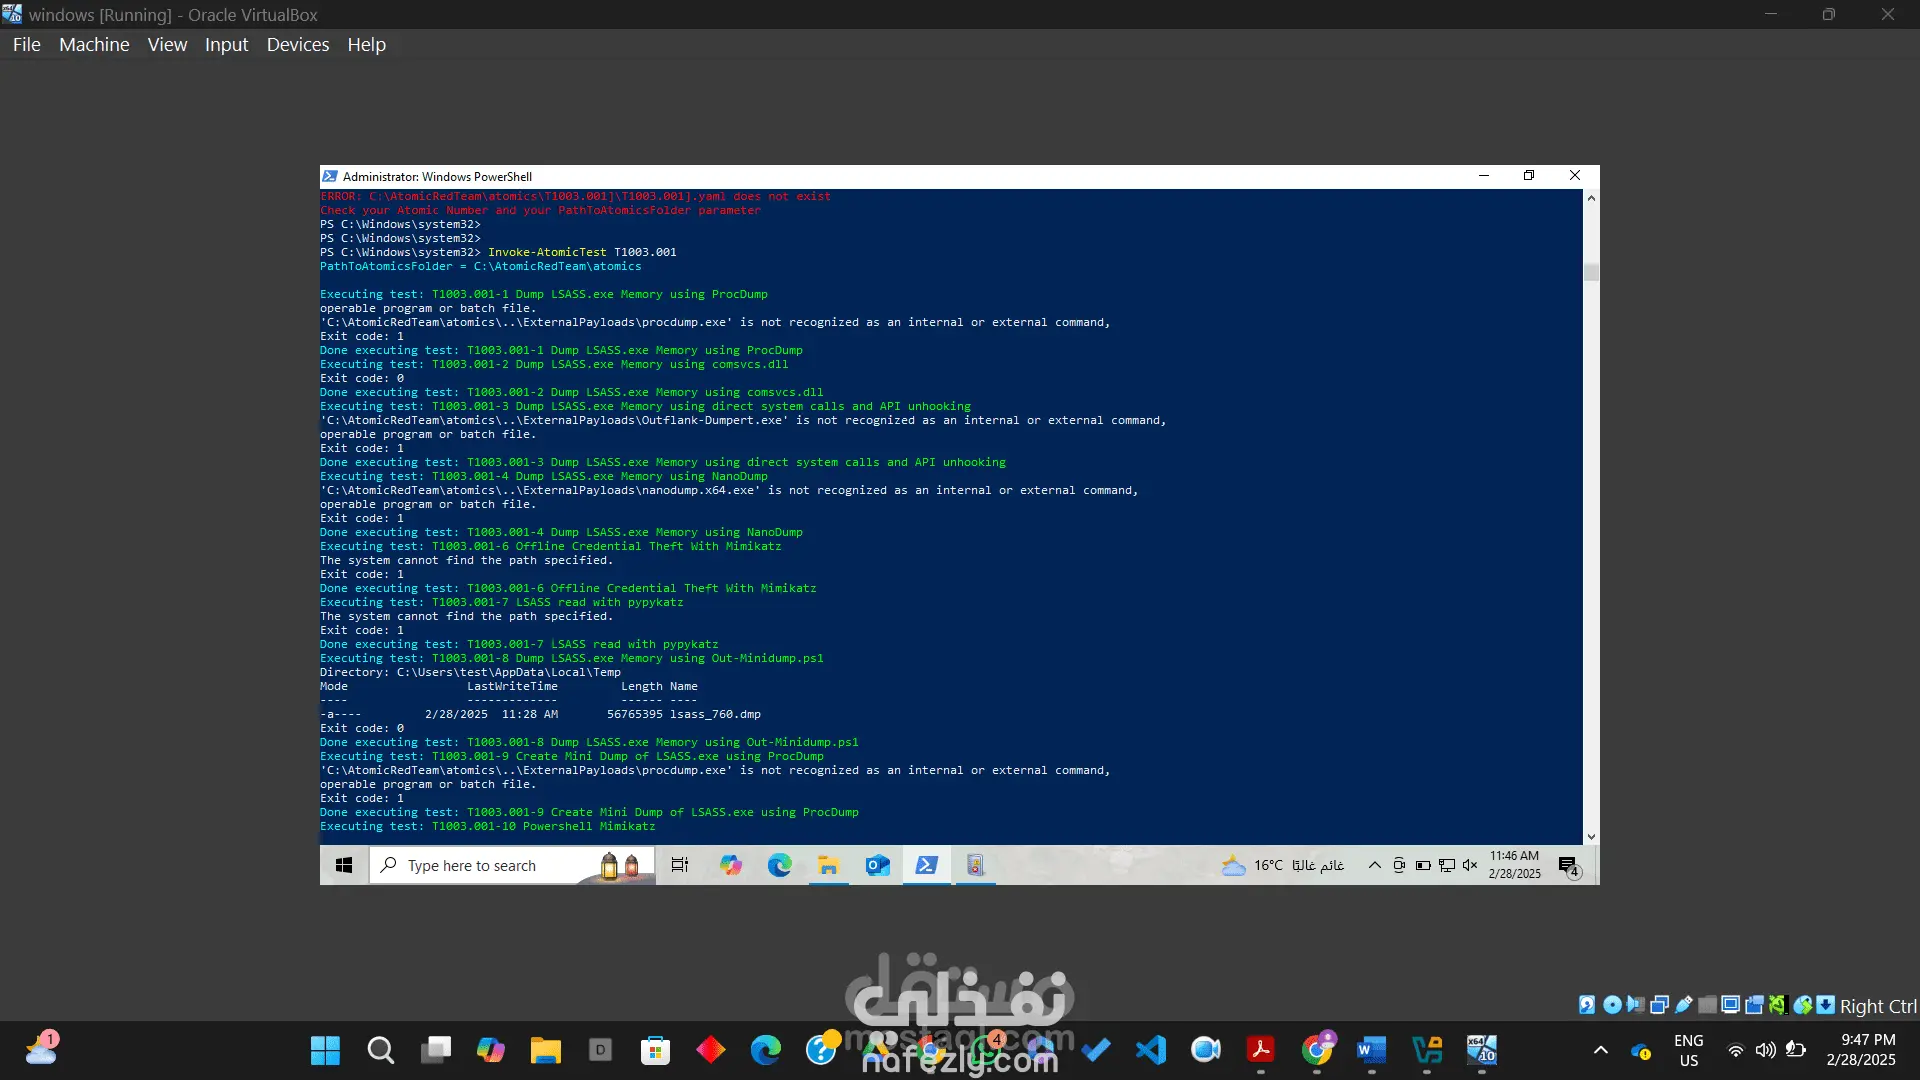Screen dimensions: 1920x1080
Task: Click PowerShell scrollbar down arrow
Action: (1591, 837)
